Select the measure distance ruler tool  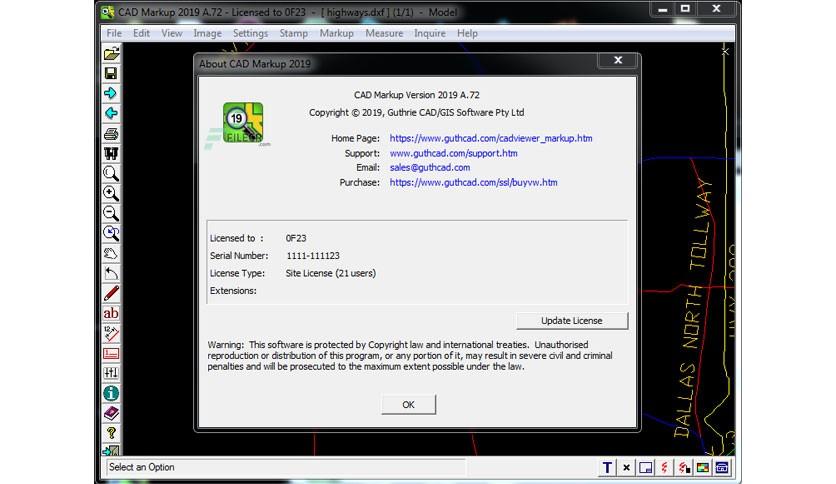point(111,333)
